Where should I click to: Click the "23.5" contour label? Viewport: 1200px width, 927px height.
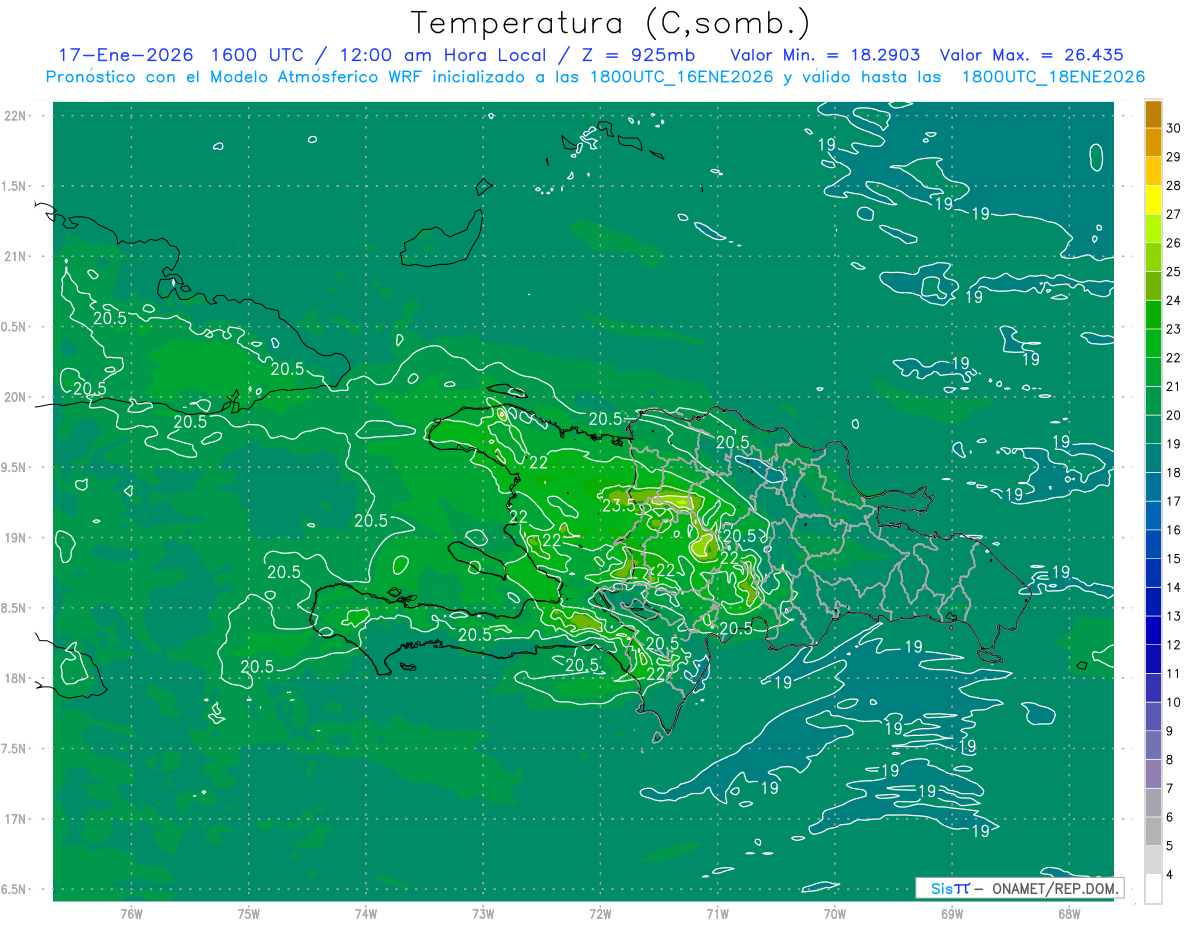pos(619,506)
